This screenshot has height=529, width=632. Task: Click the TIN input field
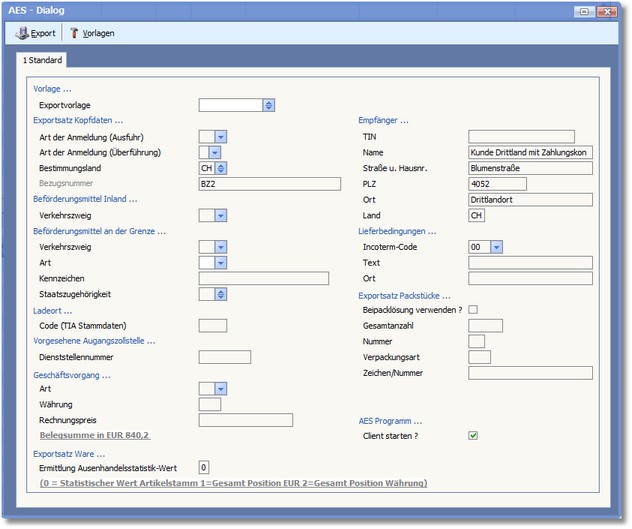pyautogui.click(x=521, y=136)
